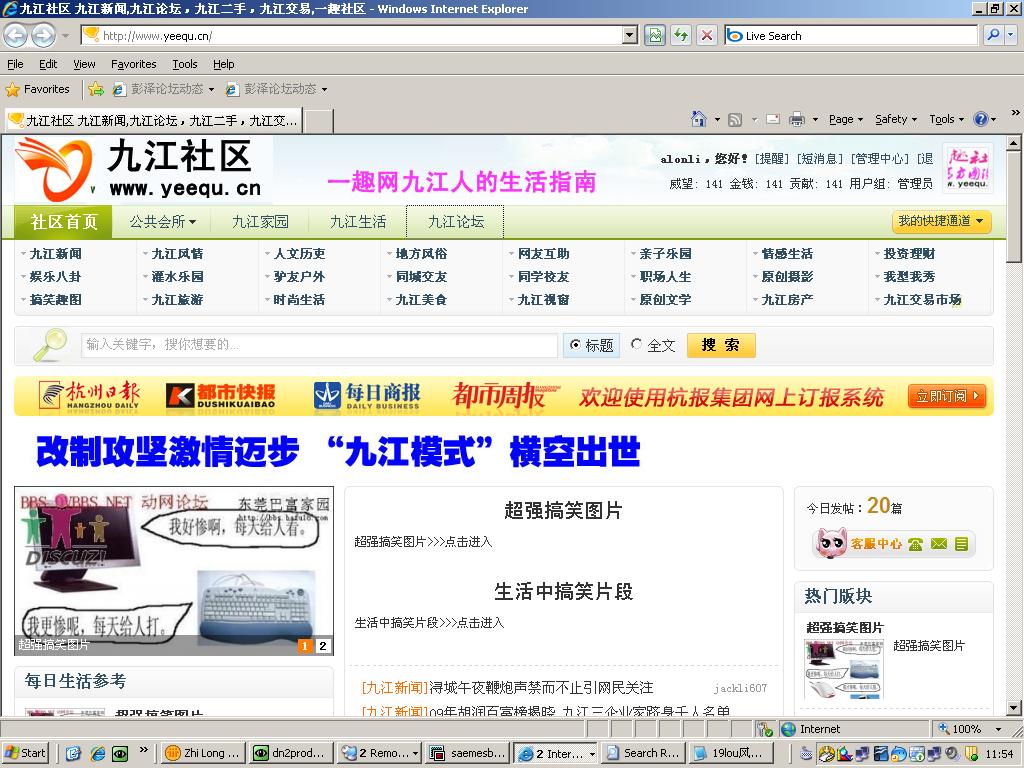Select the 标题 radio button
The image size is (1024, 768).
point(575,345)
